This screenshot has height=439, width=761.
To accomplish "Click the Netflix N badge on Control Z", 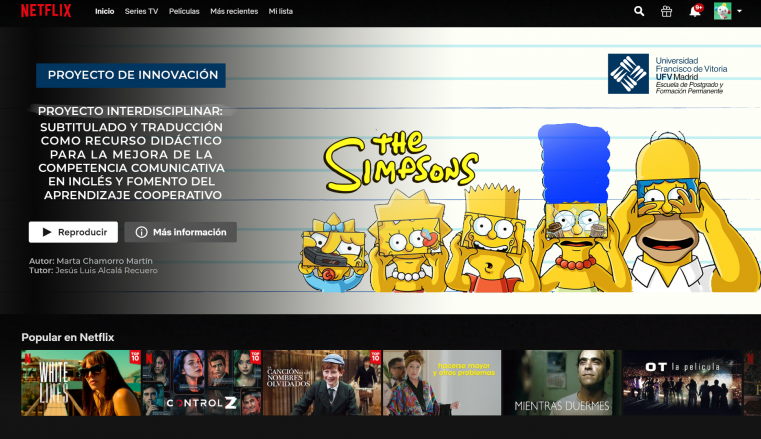I will tap(149, 359).
